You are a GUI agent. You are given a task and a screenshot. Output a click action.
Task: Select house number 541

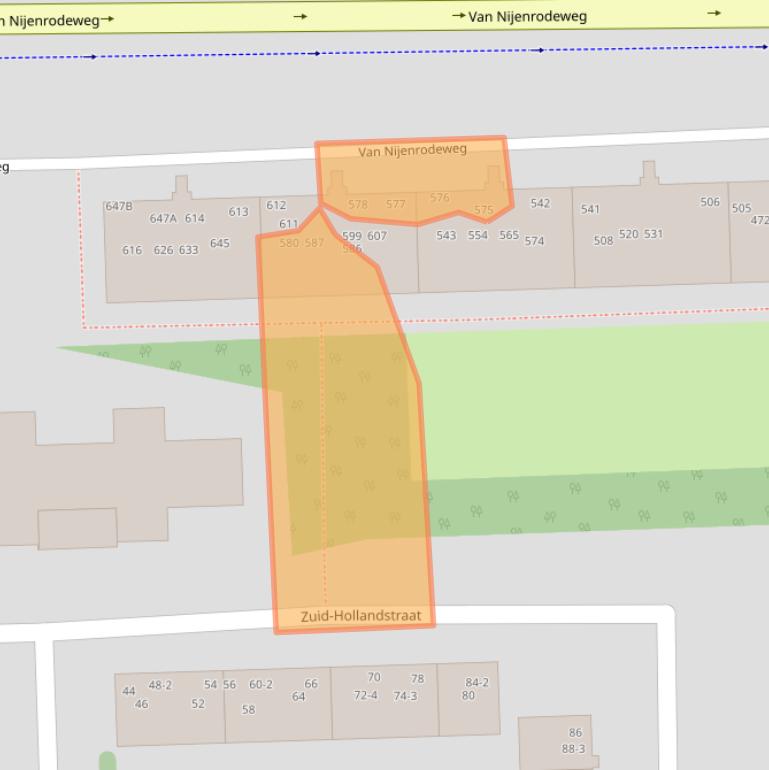pyautogui.click(x=590, y=209)
